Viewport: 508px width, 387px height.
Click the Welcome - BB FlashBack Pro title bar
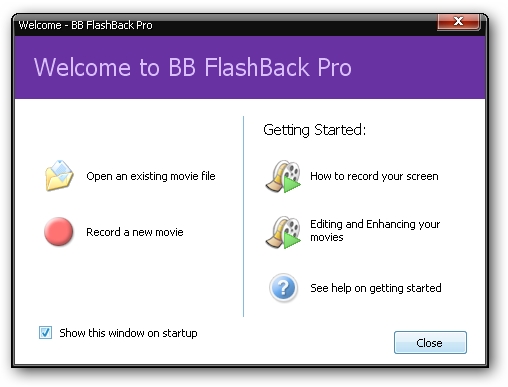[227, 25]
